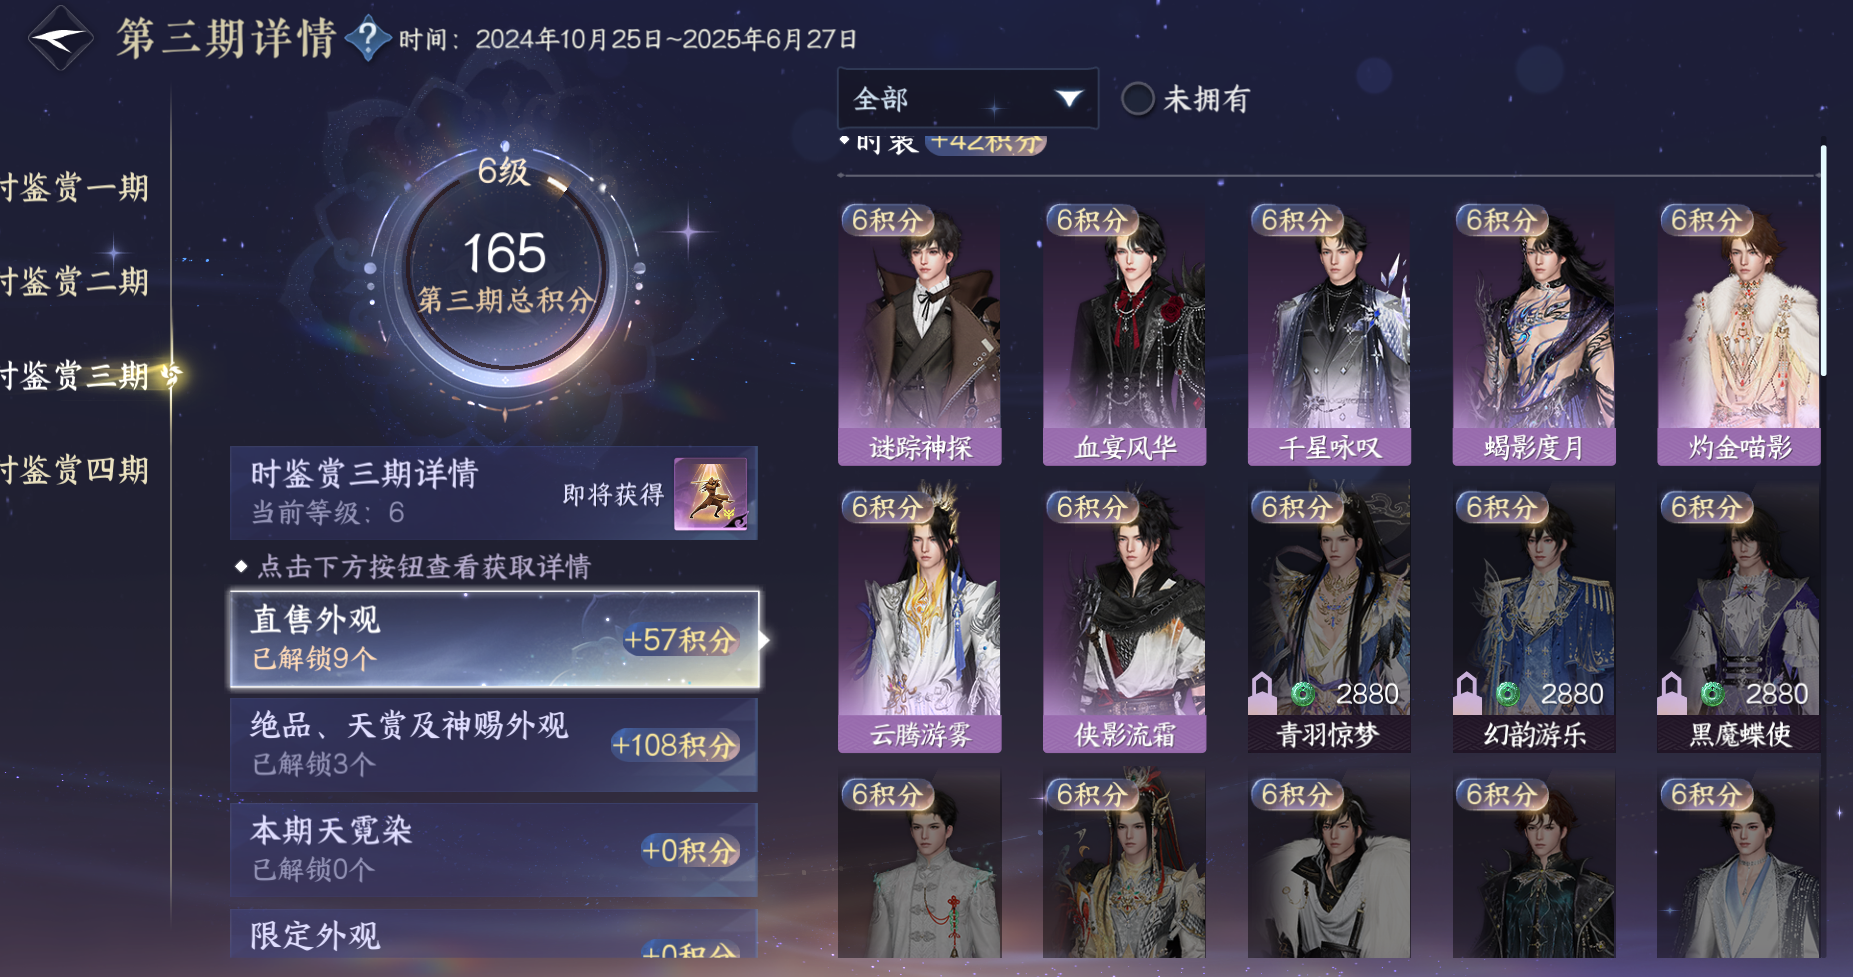Expand the 直售外观 category arrow
1853x977 pixels.
(764, 640)
